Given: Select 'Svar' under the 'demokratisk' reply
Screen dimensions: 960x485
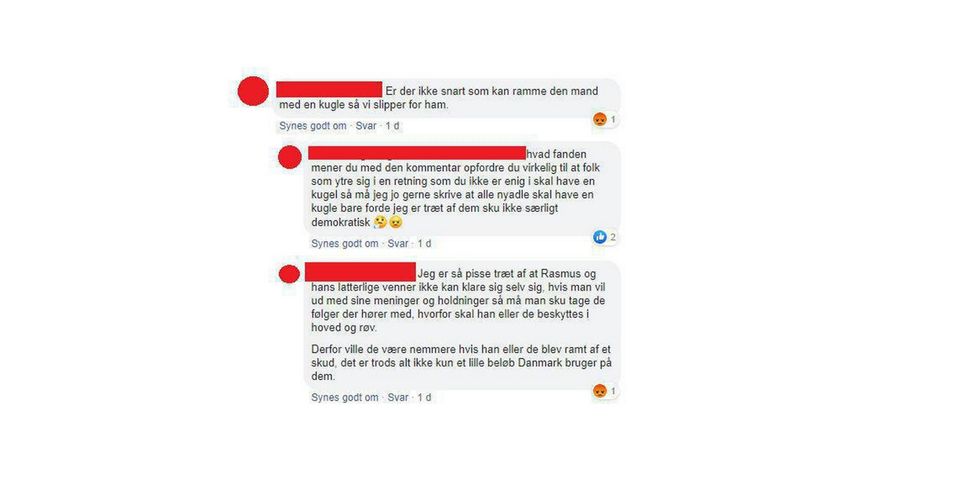Looking at the screenshot, I should pos(398,243).
